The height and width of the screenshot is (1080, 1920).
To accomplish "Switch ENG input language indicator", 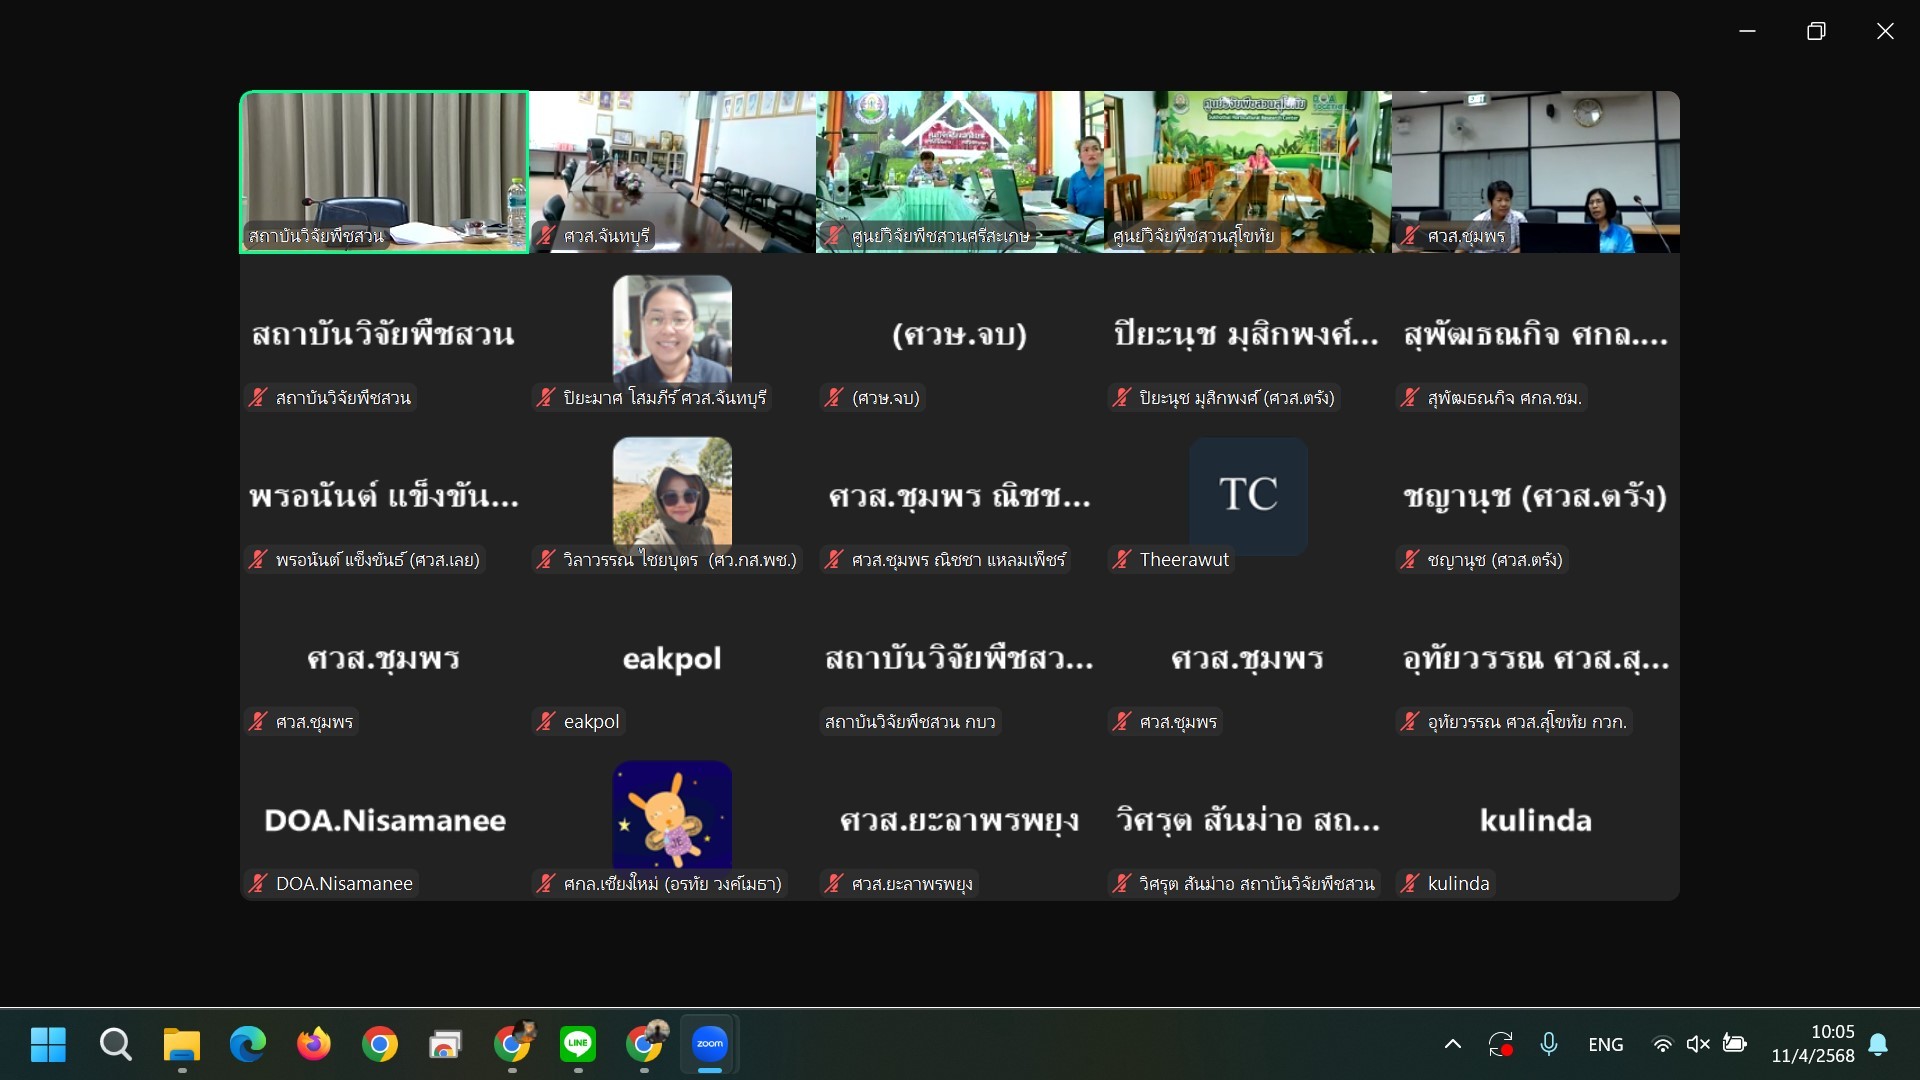I will click(1605, 1044).
